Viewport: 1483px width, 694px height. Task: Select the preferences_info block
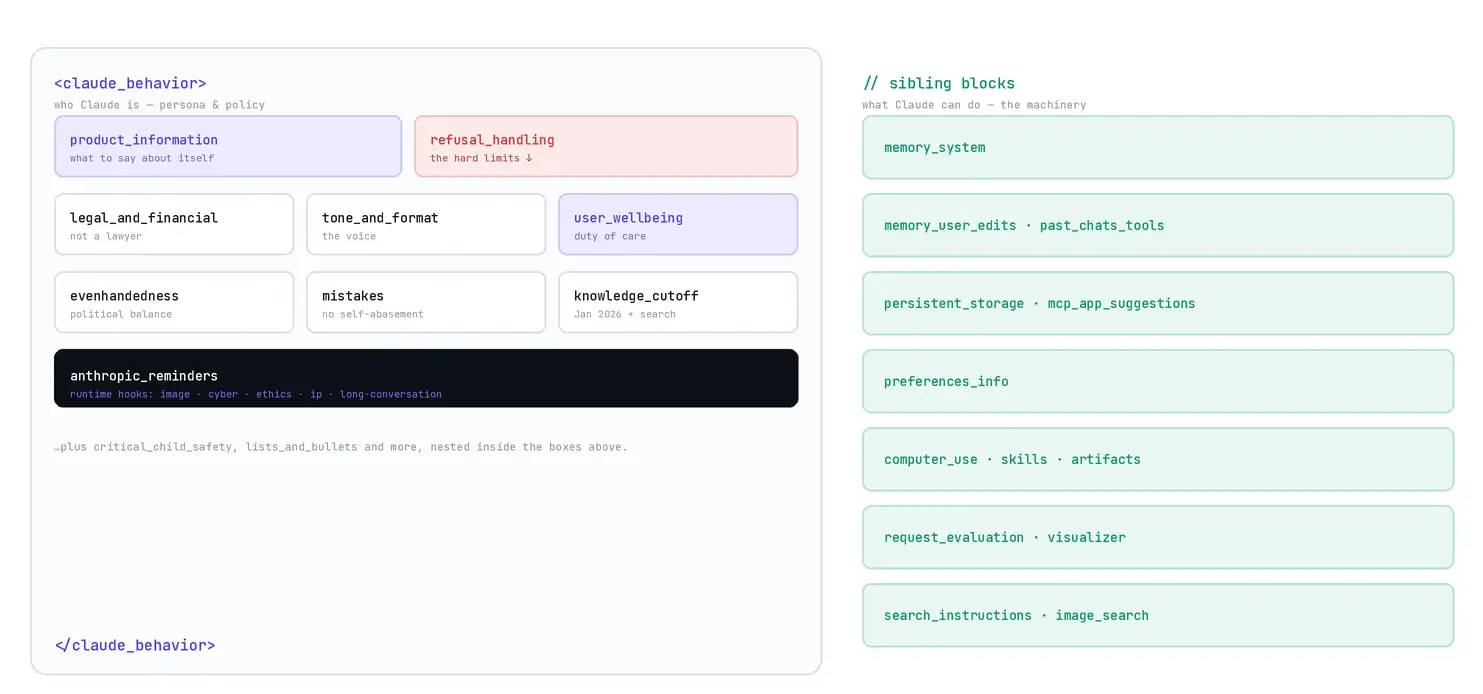[x=1158, y=381]
